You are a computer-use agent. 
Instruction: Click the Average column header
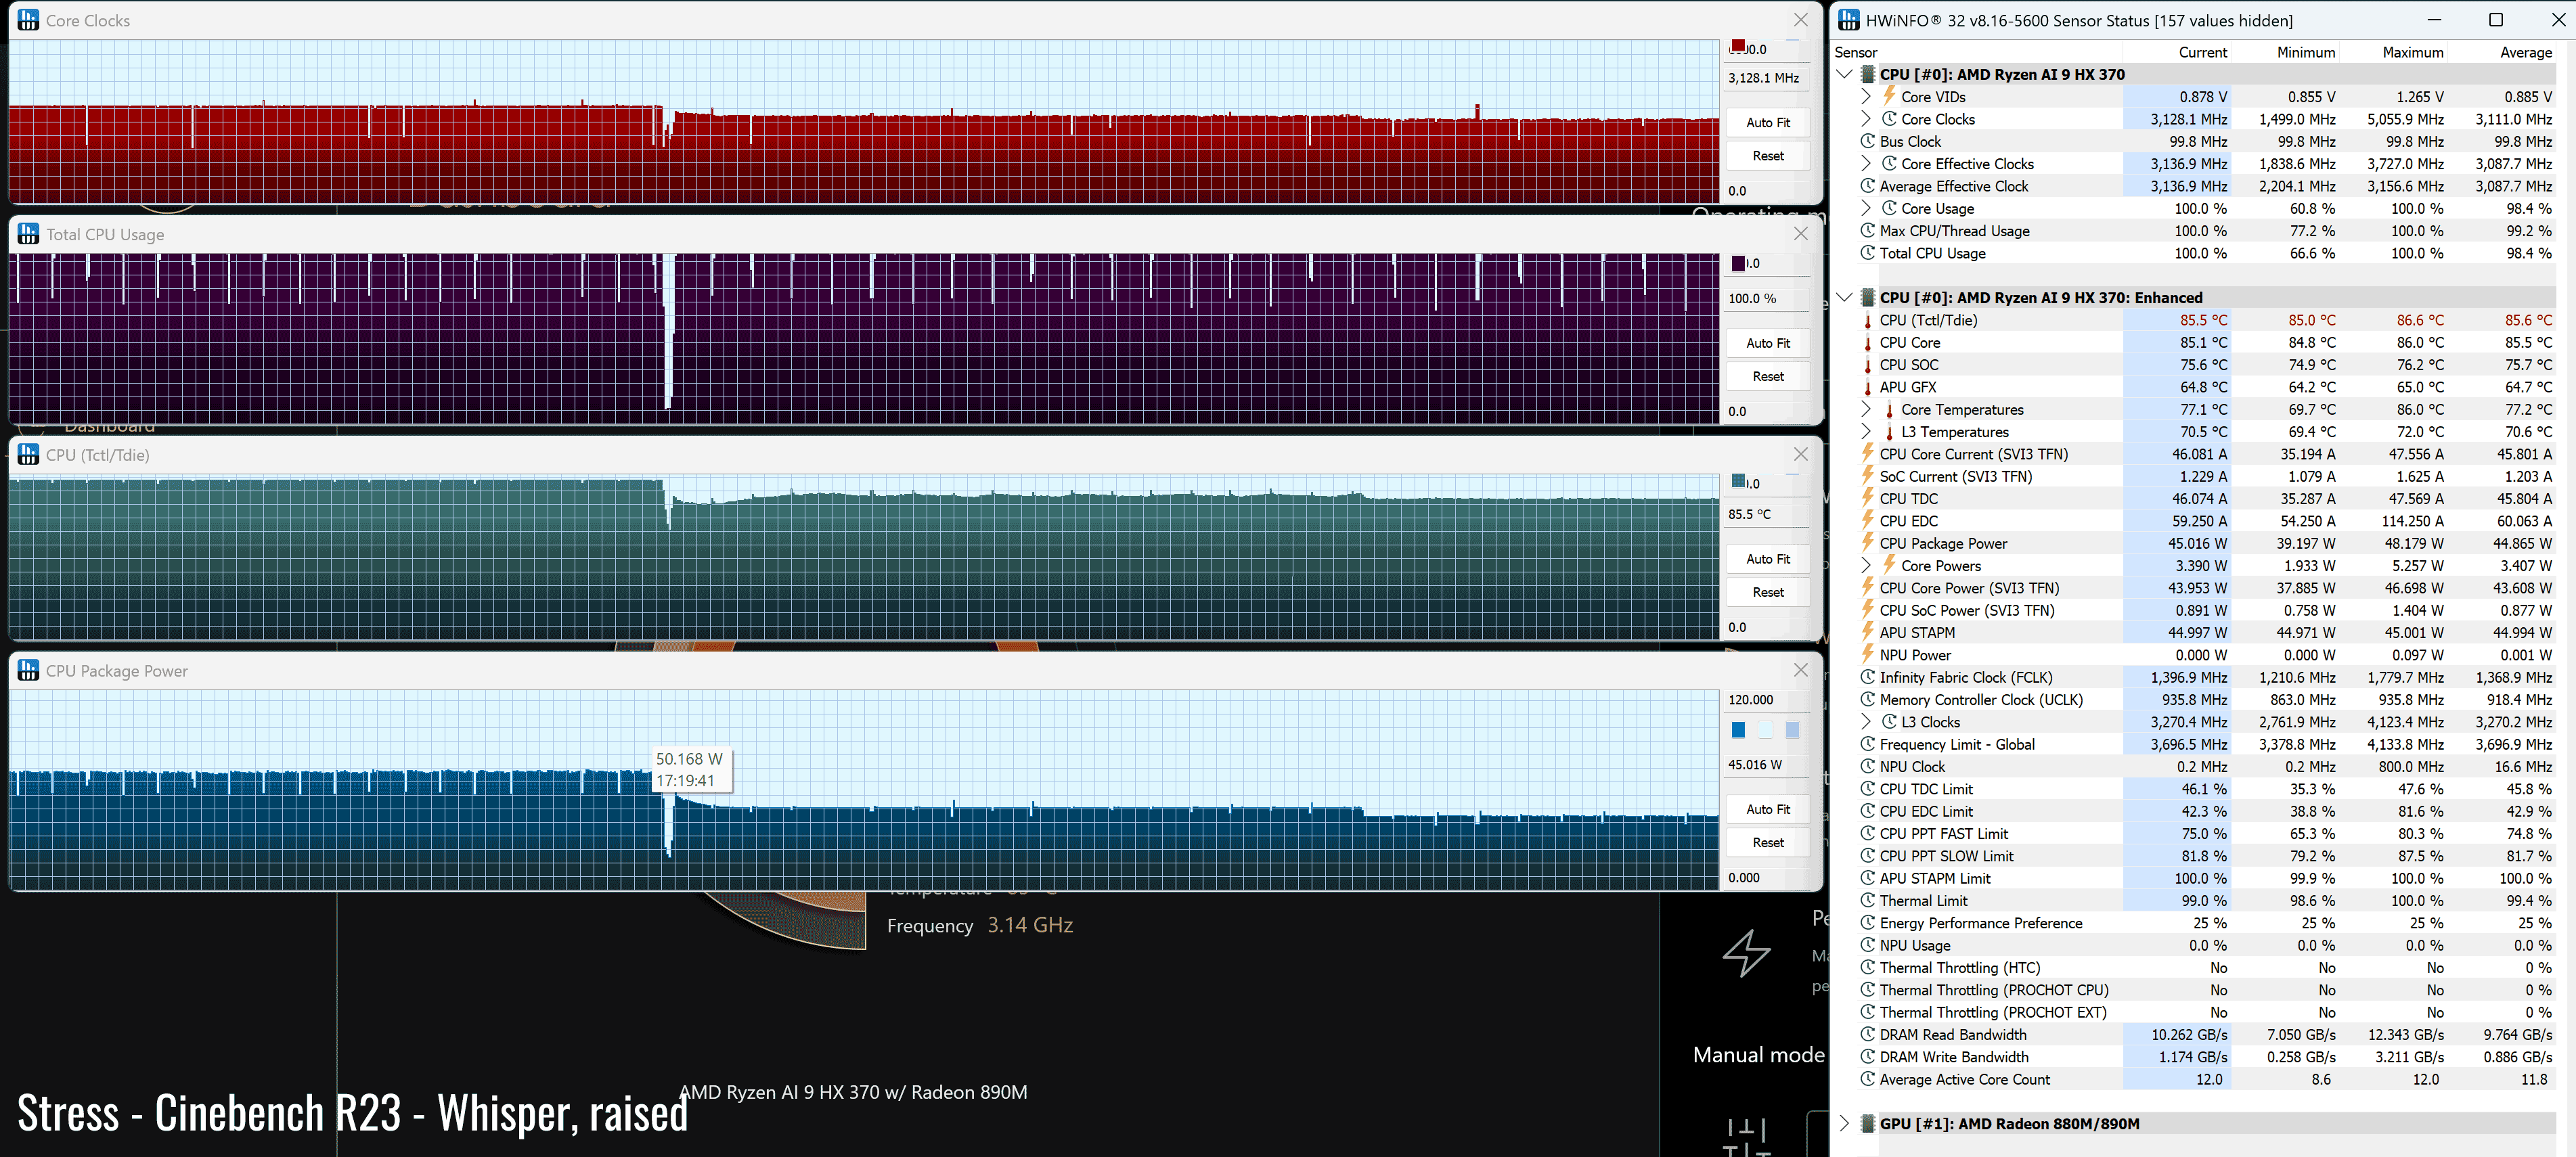(2525, 52)
